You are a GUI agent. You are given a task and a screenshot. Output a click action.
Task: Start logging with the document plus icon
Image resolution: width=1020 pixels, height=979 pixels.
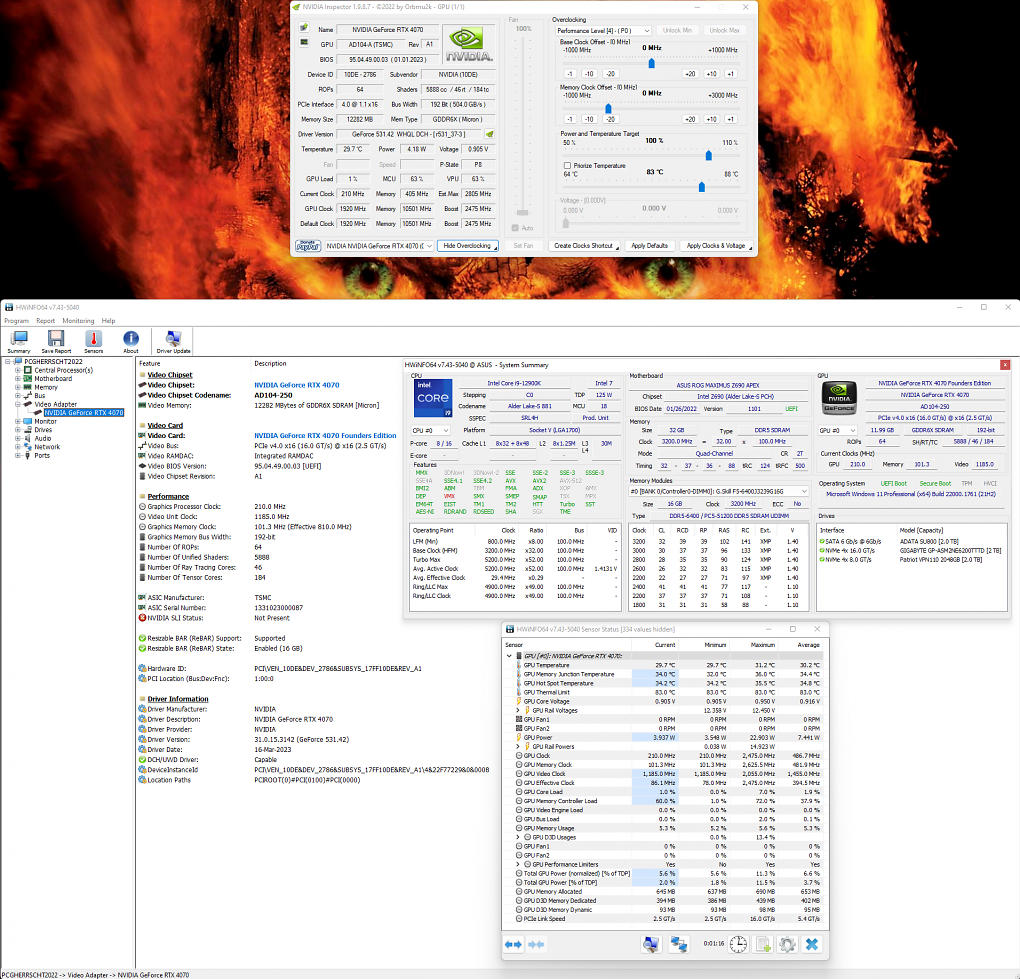pos(764,945)
